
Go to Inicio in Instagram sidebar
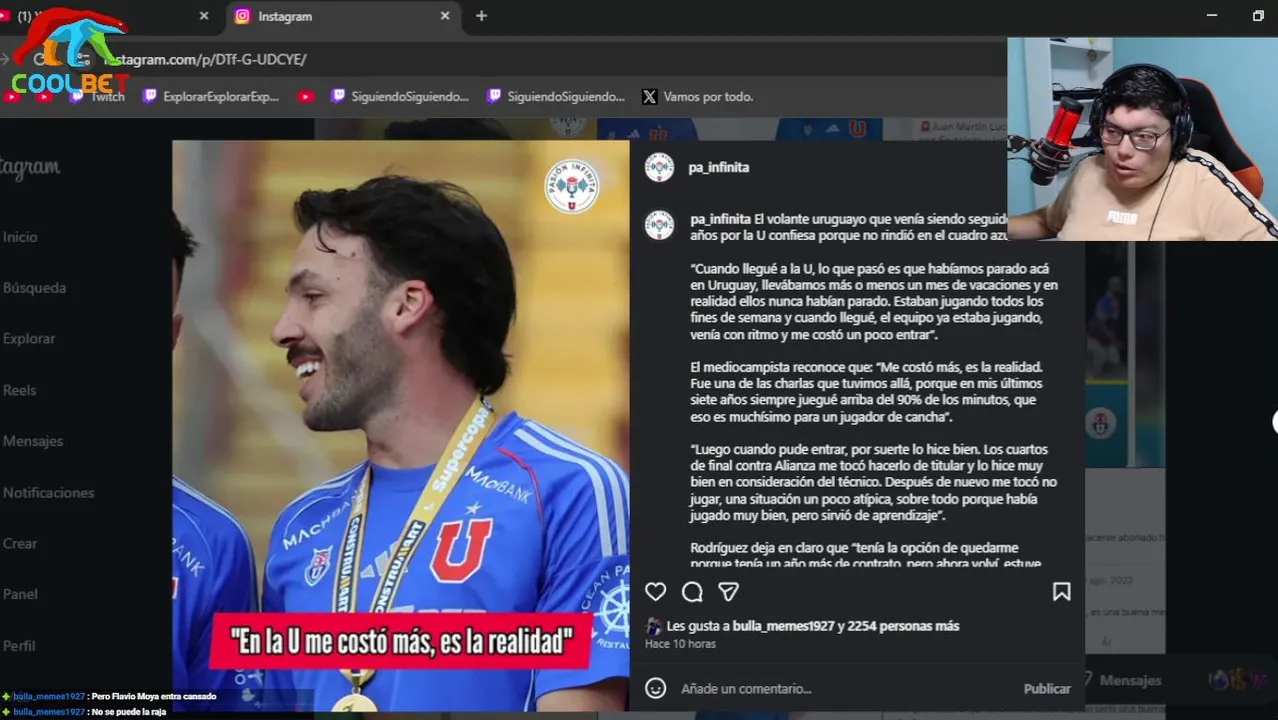pos(20,237)
